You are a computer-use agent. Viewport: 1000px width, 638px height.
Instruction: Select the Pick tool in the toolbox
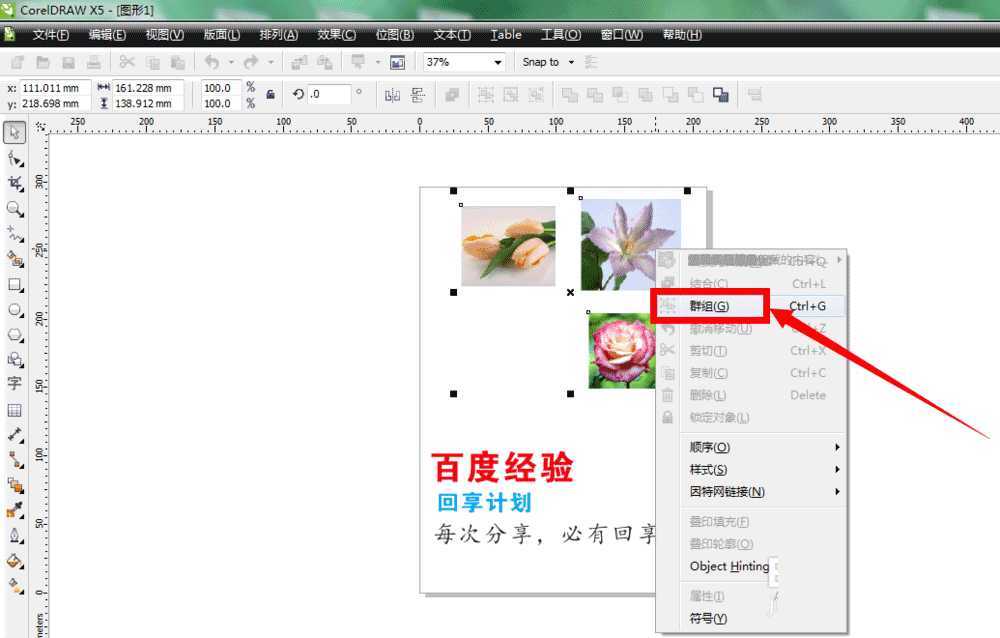pyautogui.click(x=14, y=132)
